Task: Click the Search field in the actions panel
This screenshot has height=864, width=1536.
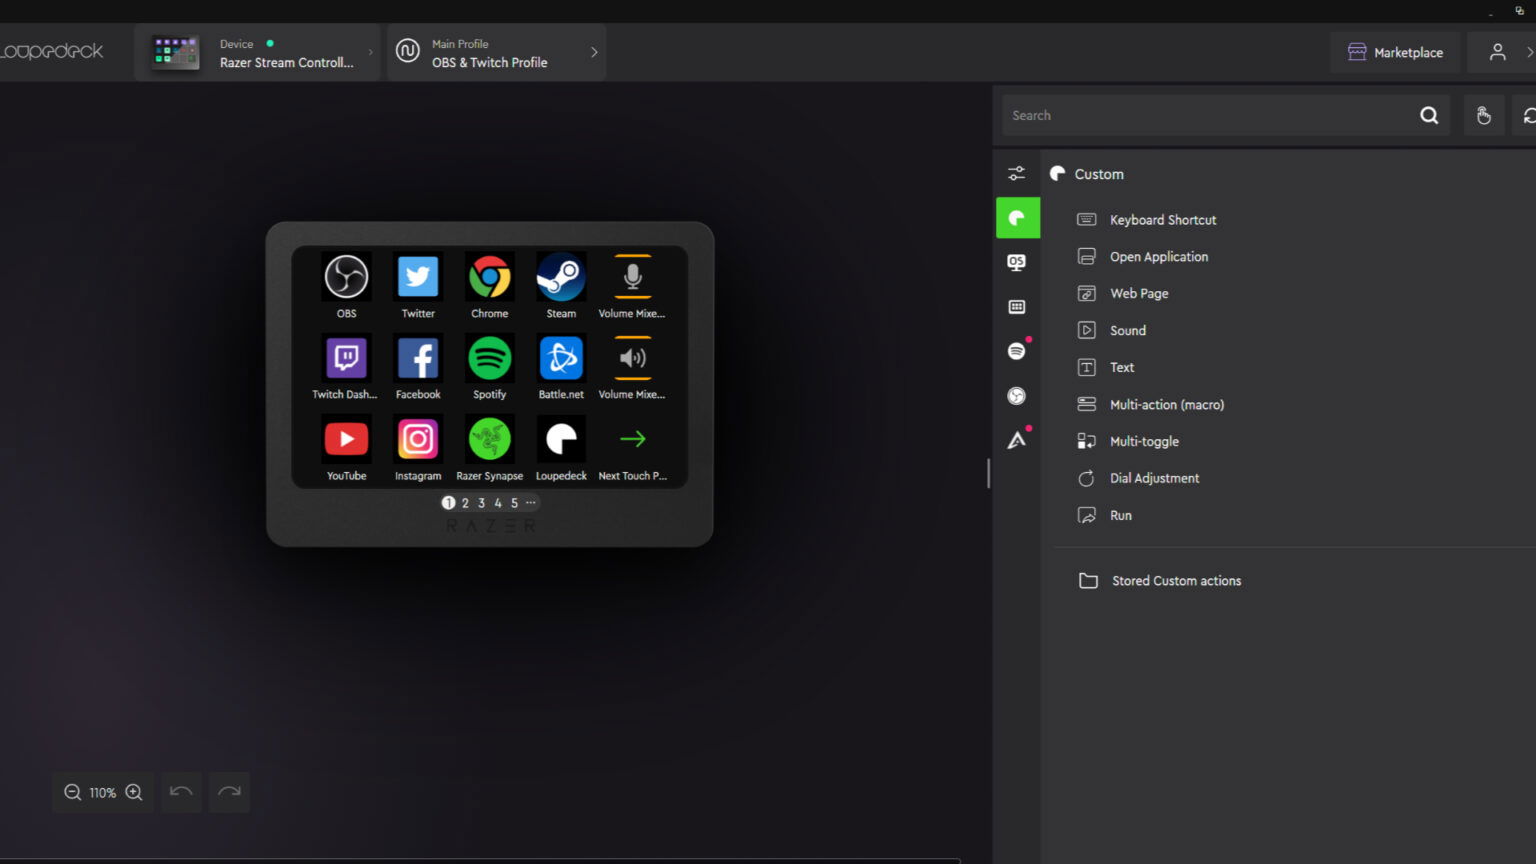Action: click(x=1200, y=114)
